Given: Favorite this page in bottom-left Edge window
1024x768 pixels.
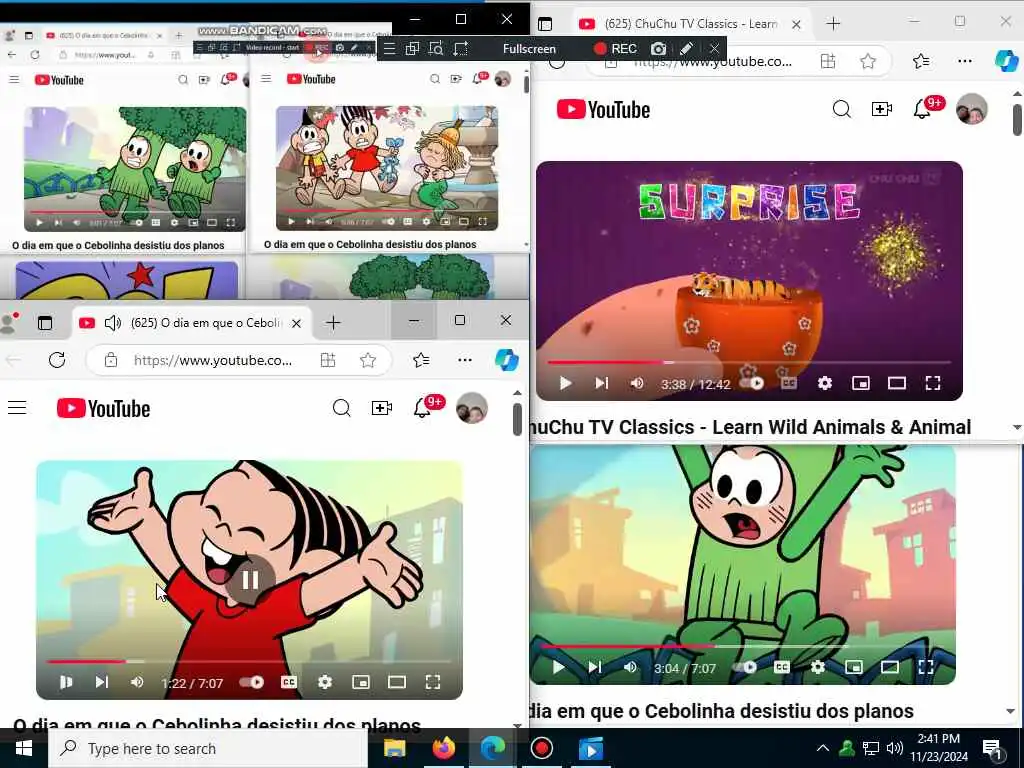Looking at the screenshot, I should pyautogui.click(x=368, y=360).
